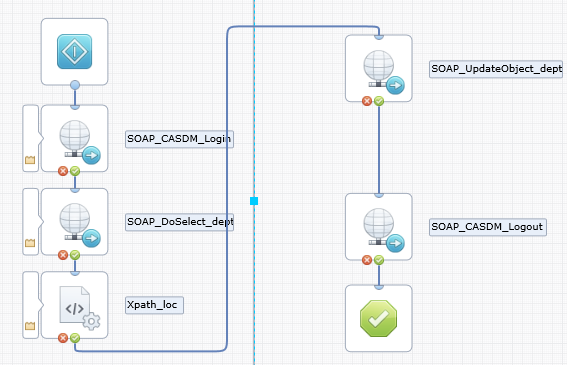Click the cyan square handle on divider line
Screen dimensions: 567x365
[x=254, y=201]
